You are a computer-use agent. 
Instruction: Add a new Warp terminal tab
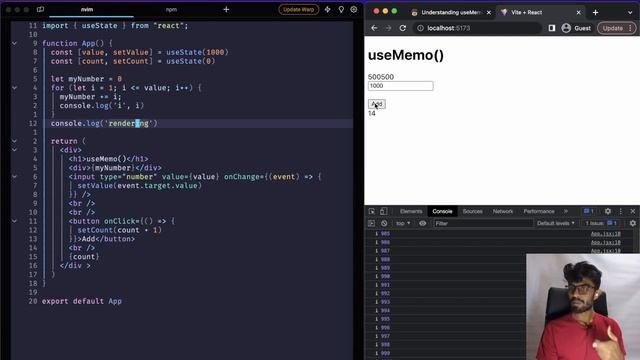pos(226,9)
